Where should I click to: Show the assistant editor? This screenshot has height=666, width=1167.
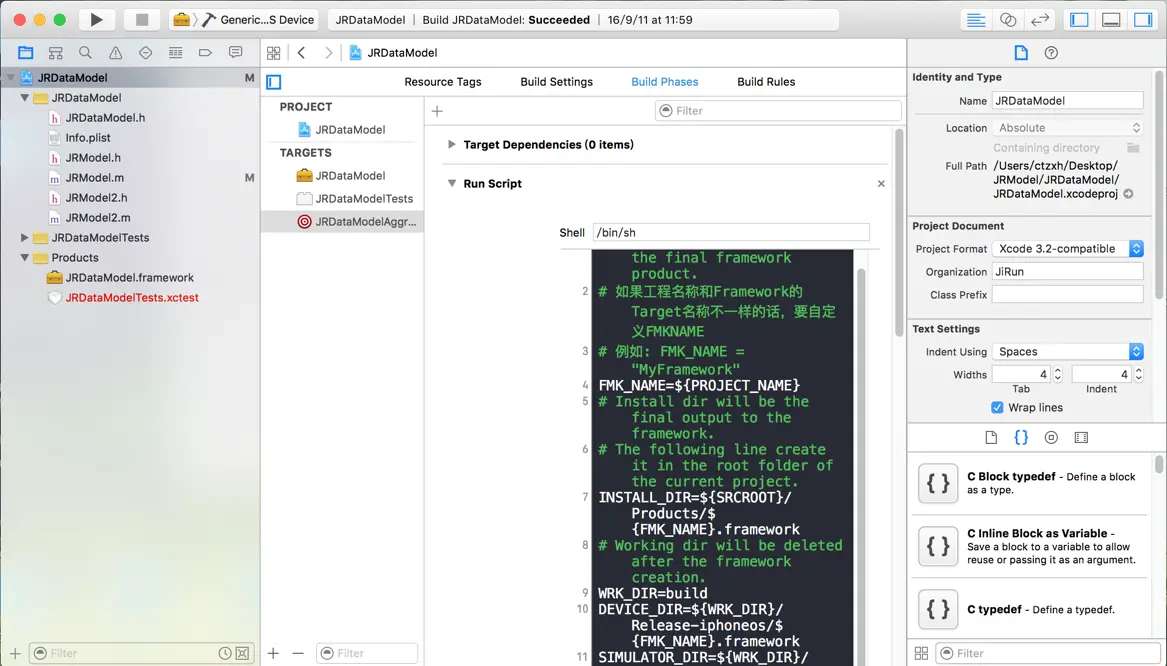(x=1008, y=20)
